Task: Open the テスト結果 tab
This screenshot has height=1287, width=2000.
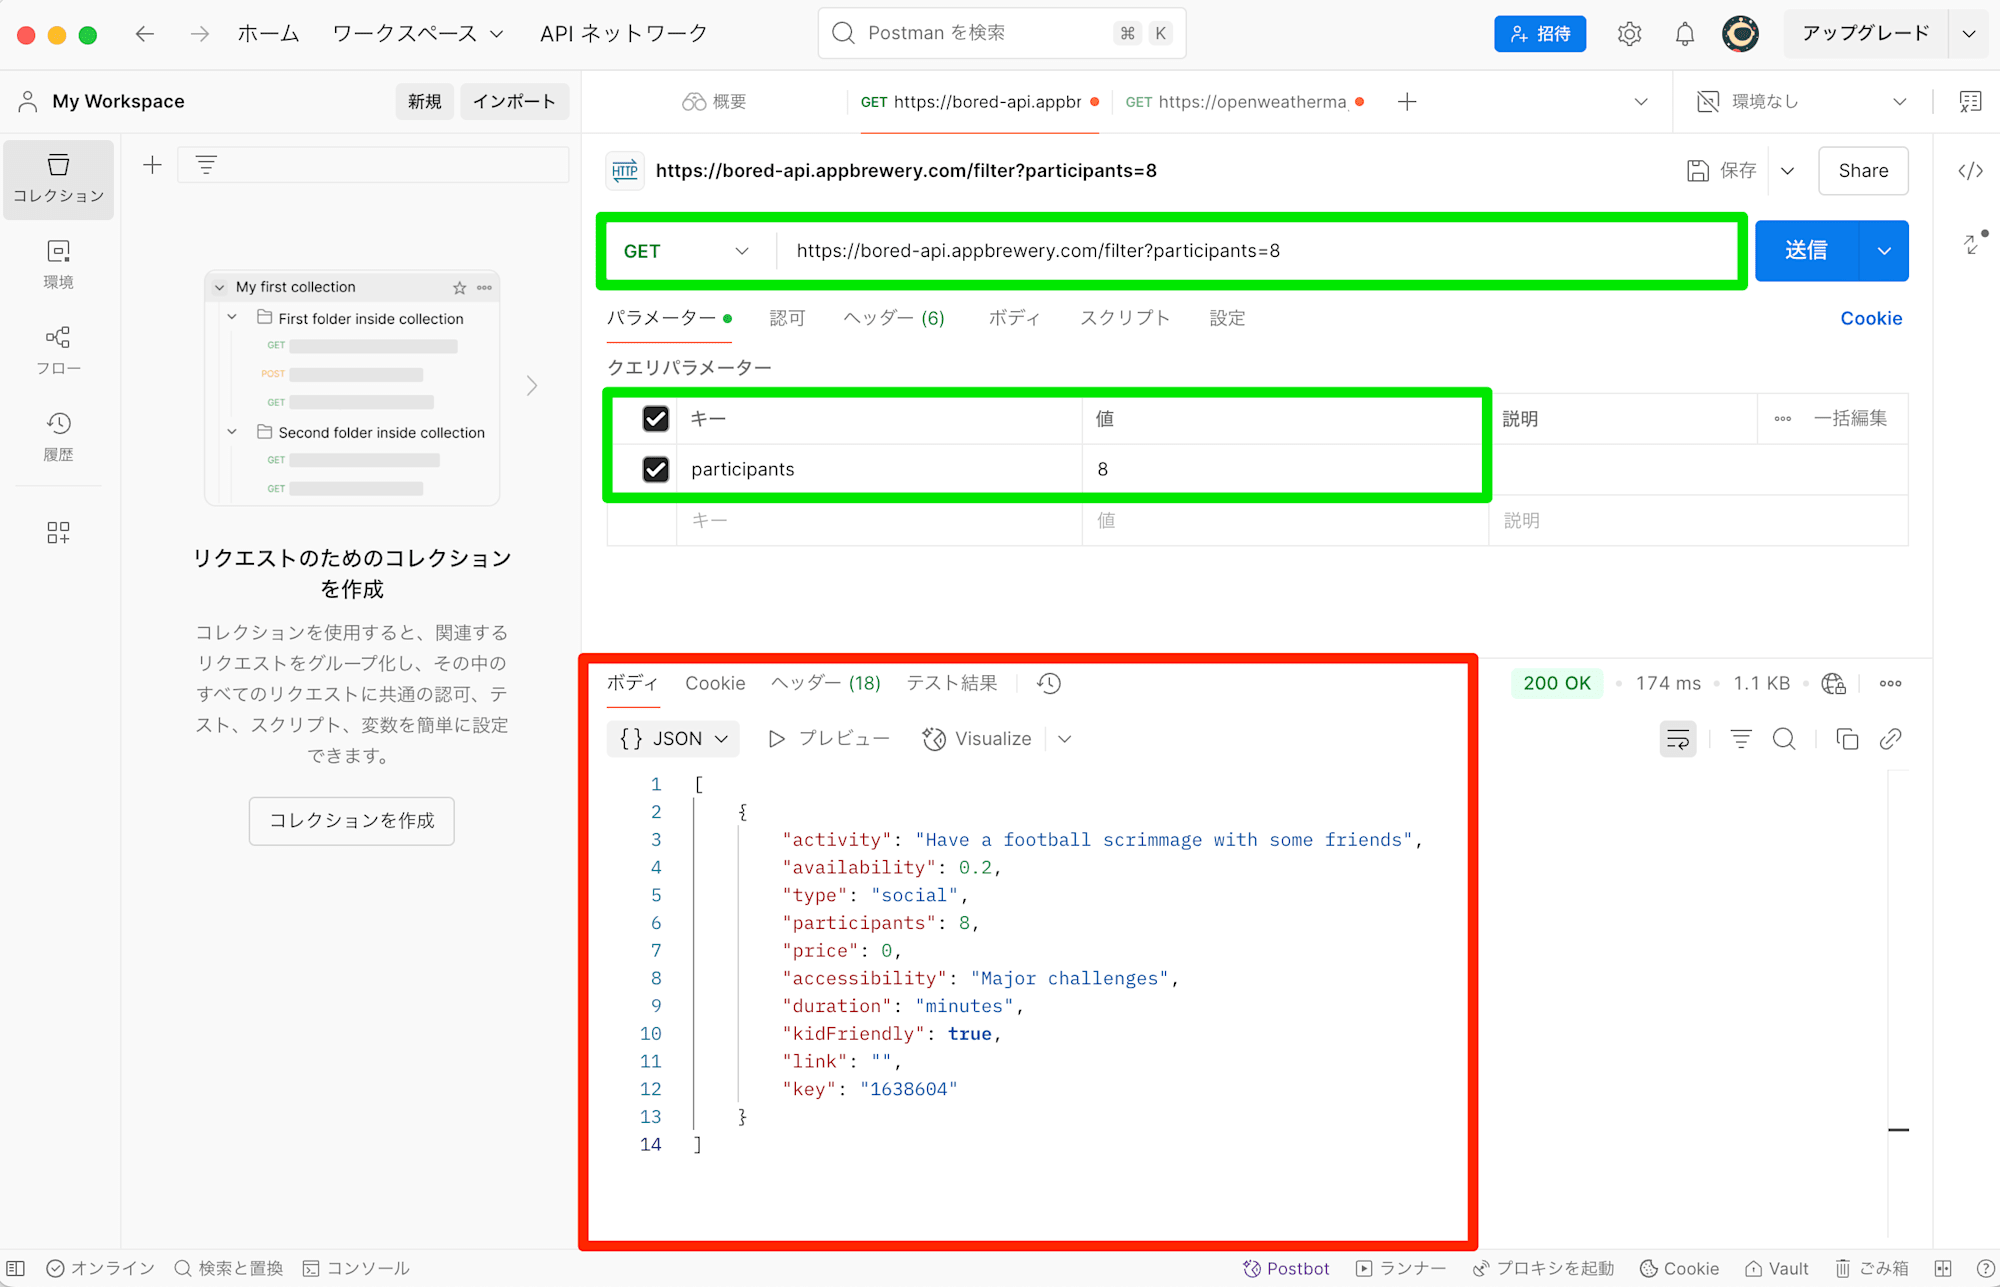Action: (951, 684)
